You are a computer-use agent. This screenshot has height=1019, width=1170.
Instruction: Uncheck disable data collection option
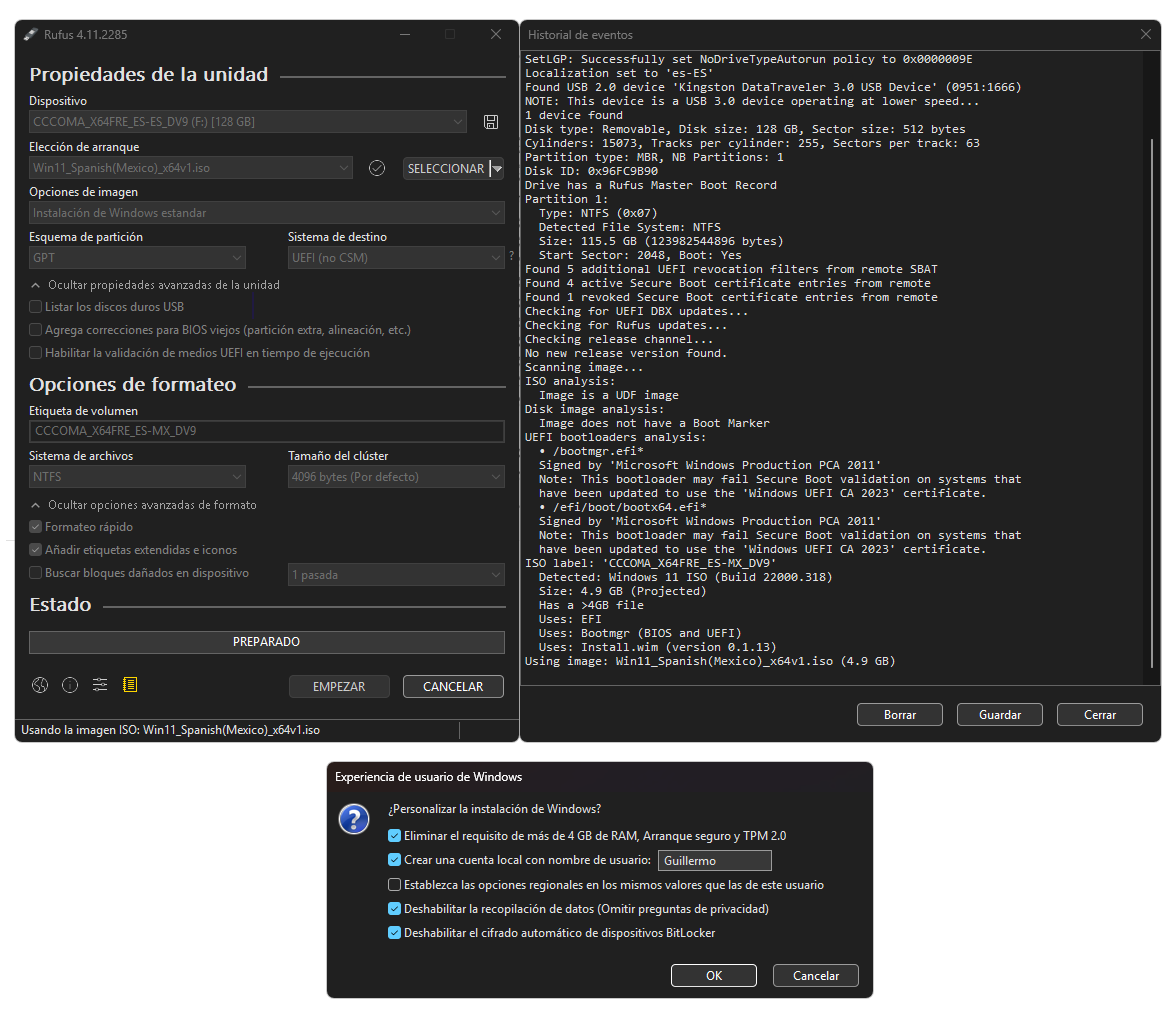tap(394, 909)
